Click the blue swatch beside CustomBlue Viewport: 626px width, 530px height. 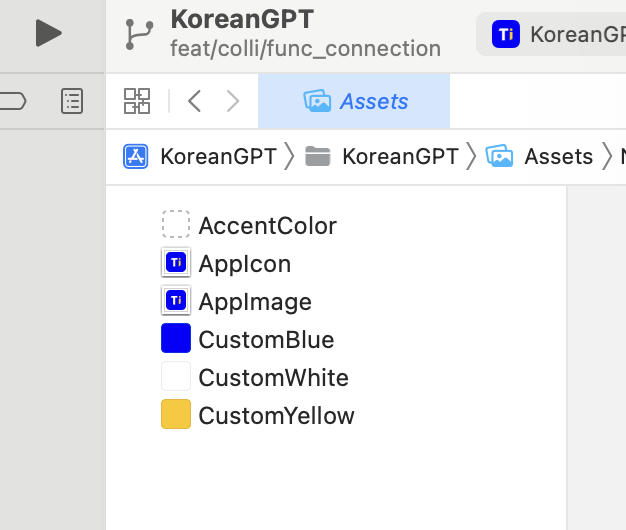[x=176, y=338]
